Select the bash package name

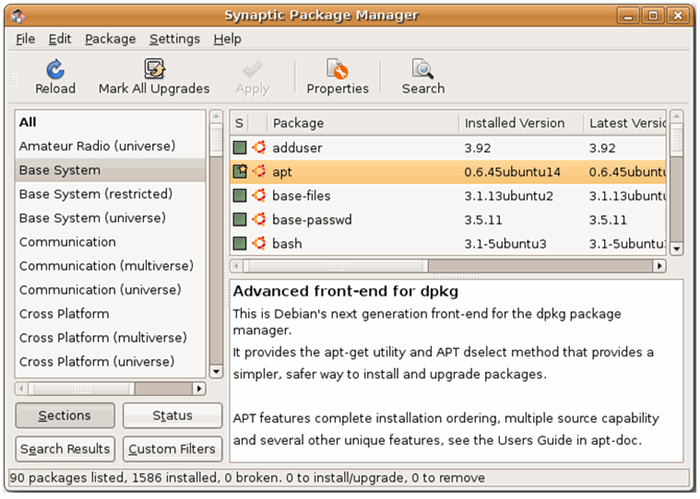click(287, 244)
